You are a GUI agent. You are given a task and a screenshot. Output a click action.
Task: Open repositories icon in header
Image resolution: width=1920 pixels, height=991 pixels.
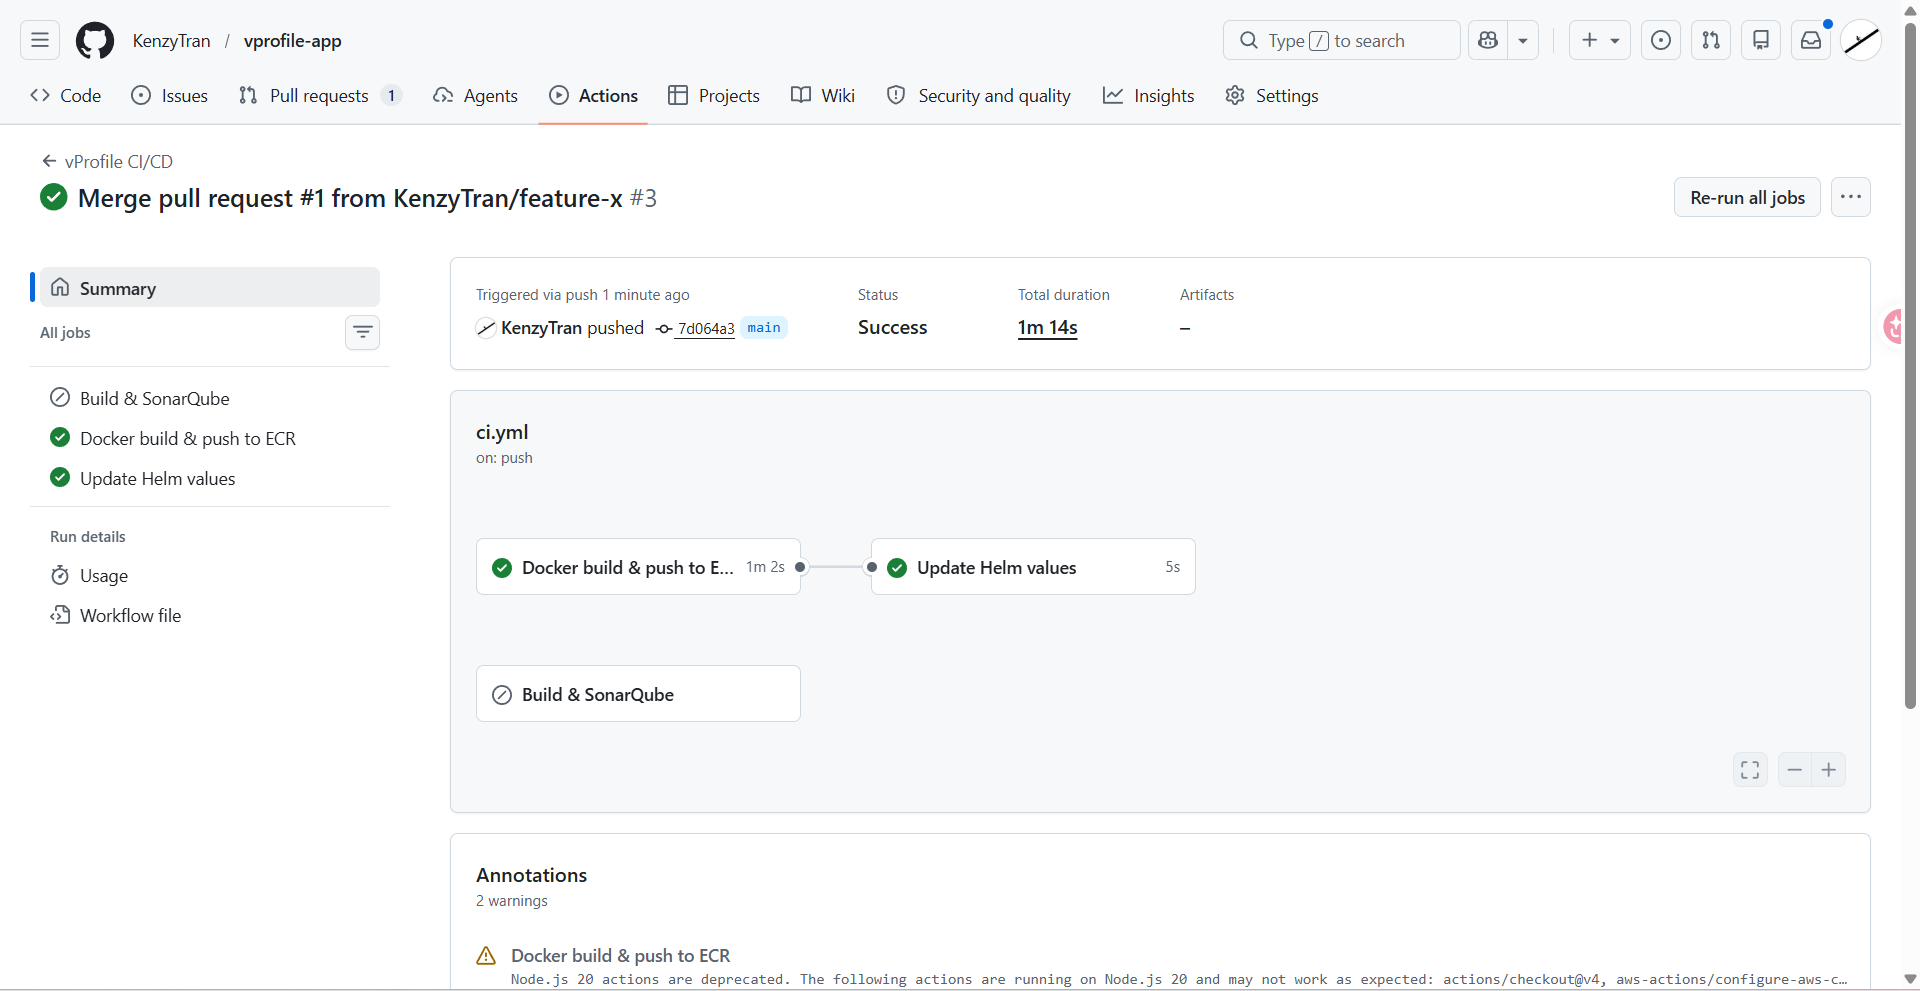pyautogui.click(x=1761, y=40)
